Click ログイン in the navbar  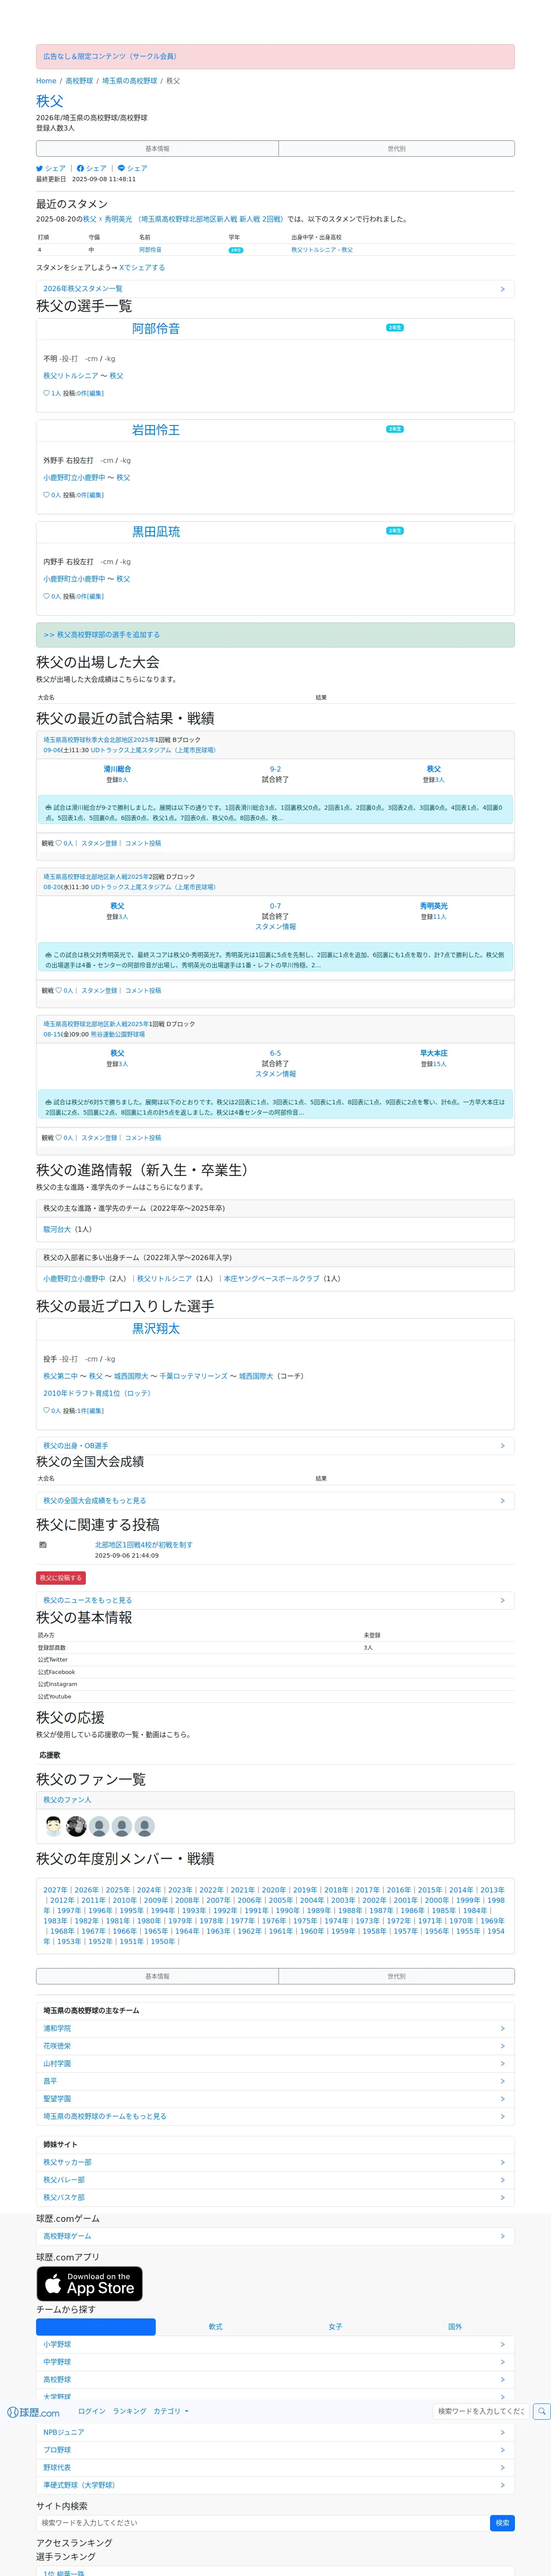pyautogui.click(x=92, y=2411)
